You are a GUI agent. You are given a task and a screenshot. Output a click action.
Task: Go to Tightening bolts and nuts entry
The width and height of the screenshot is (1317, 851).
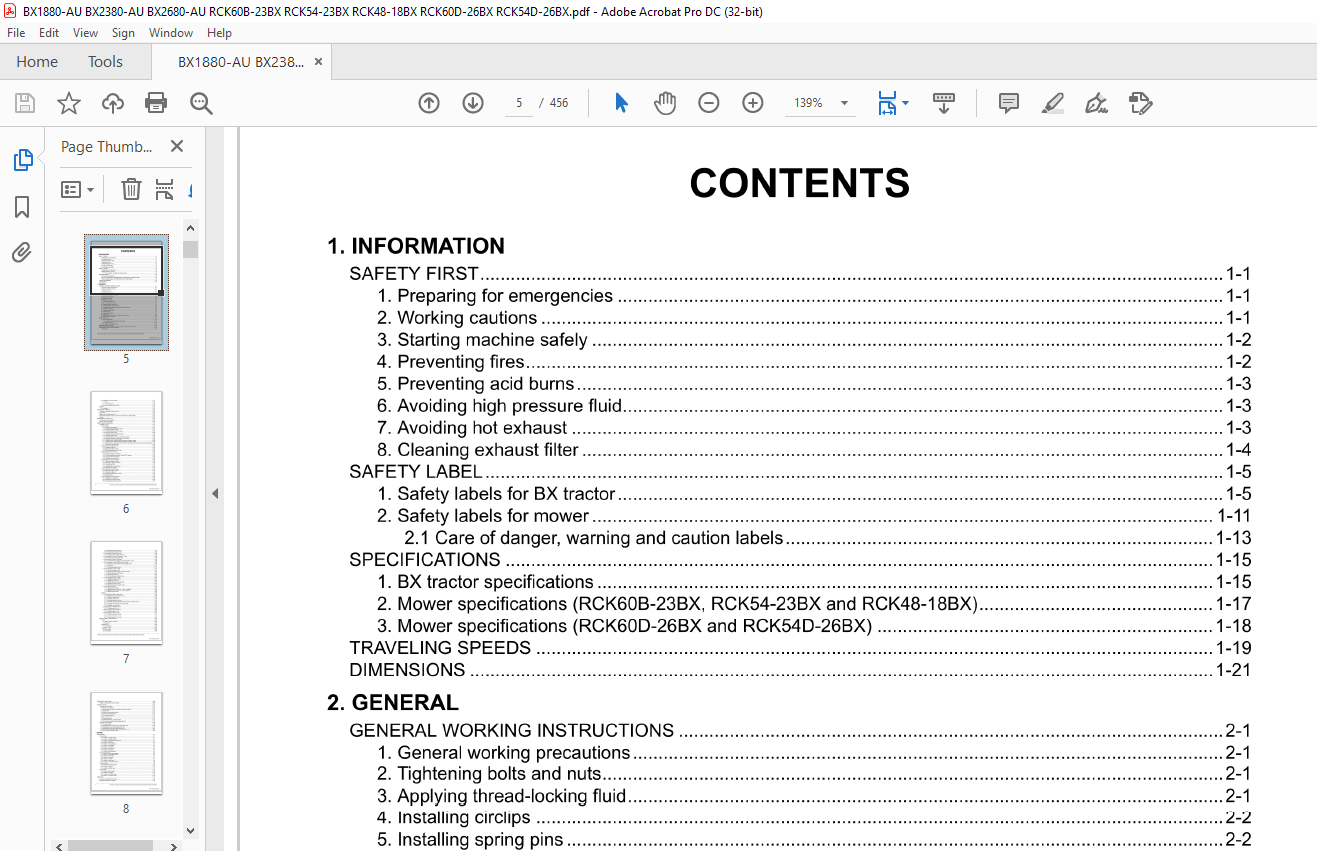click(814, 774)
